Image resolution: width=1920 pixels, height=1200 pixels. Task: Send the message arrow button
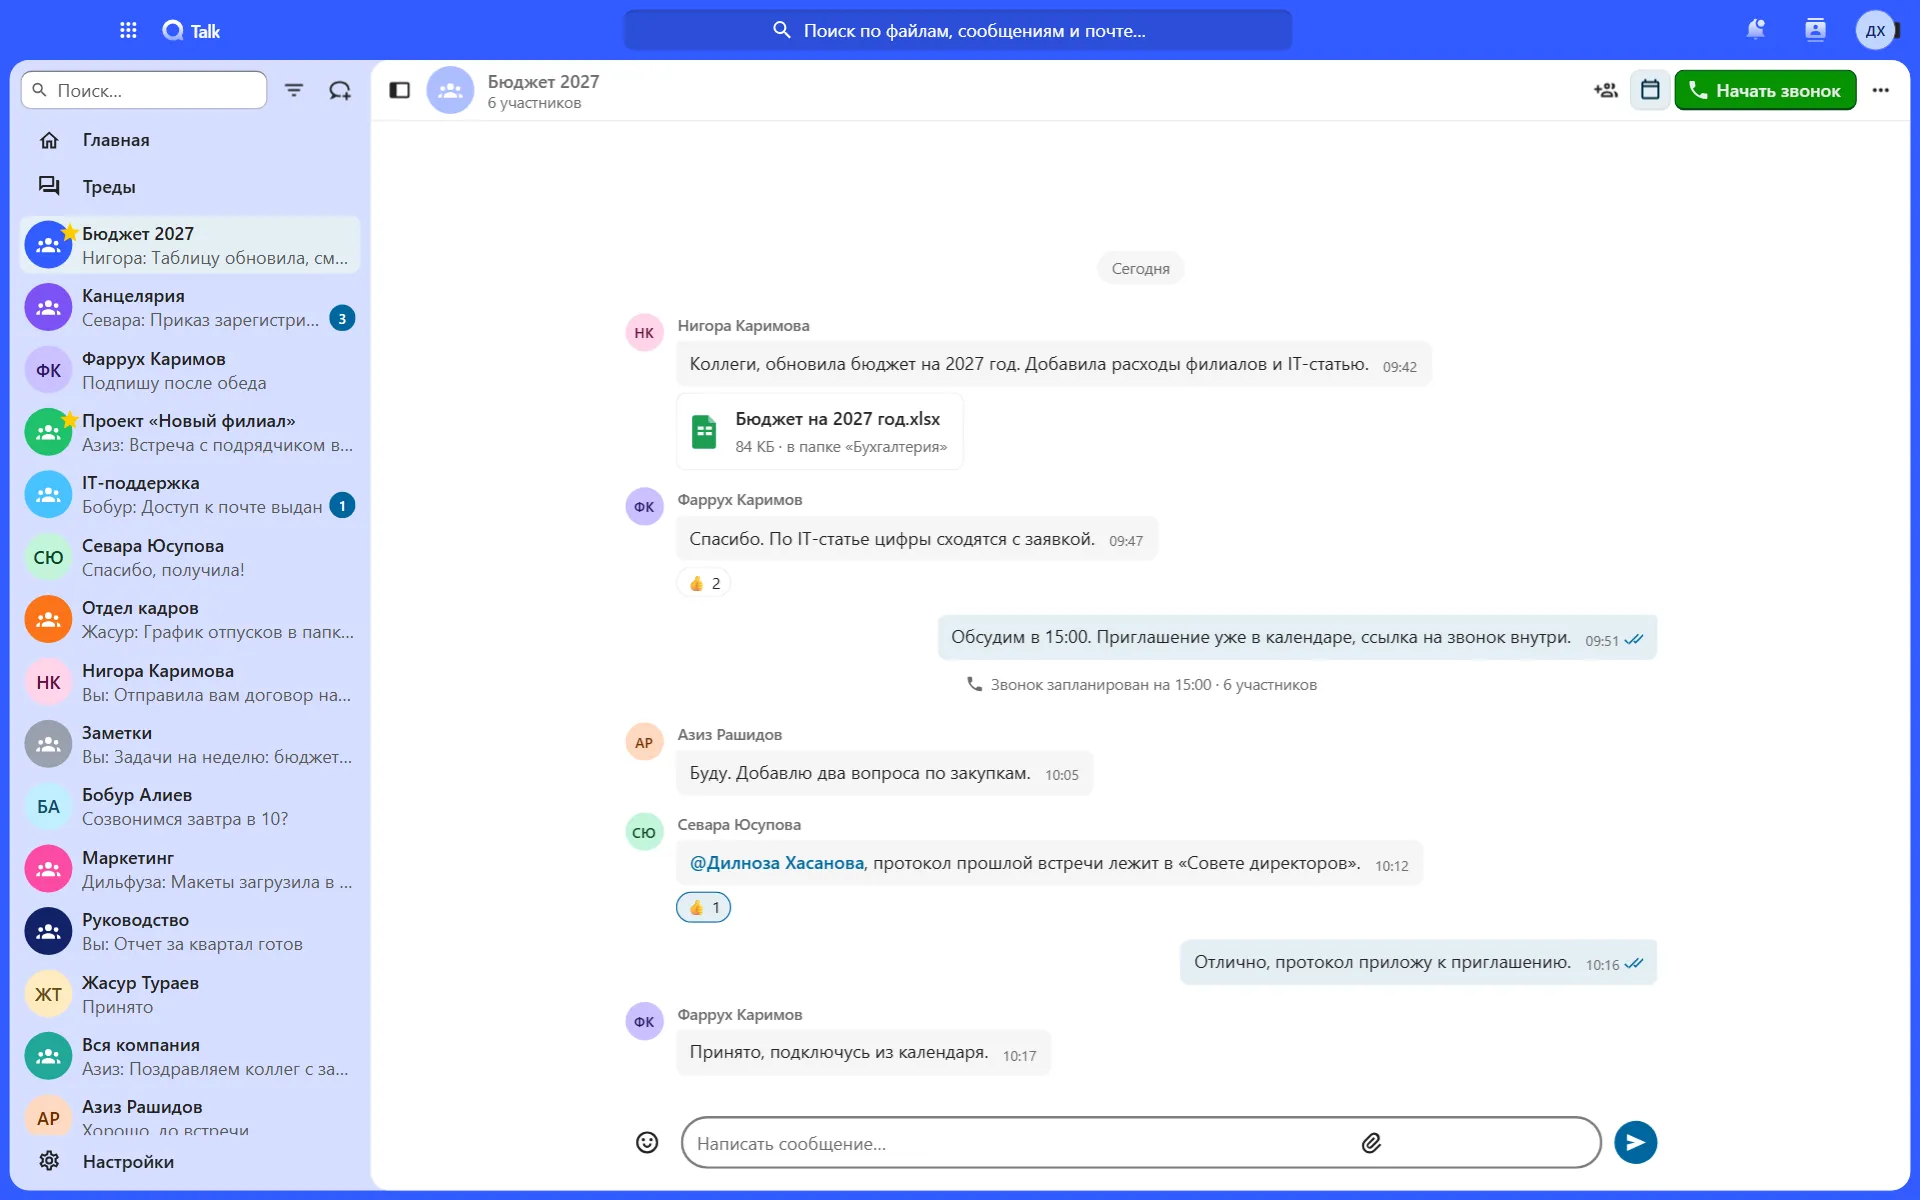pyautogui.click(x=1635, y=1142)
